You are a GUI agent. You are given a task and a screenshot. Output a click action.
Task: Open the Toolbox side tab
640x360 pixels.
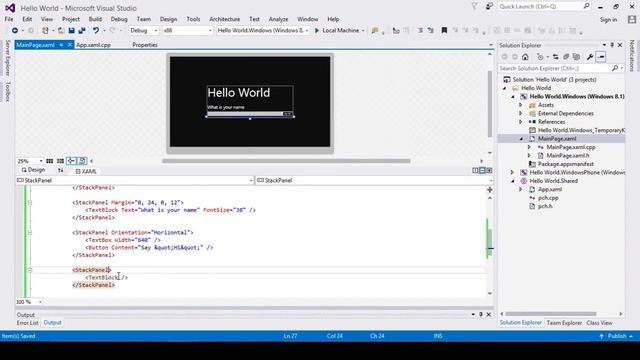click(x=7, y=91)
